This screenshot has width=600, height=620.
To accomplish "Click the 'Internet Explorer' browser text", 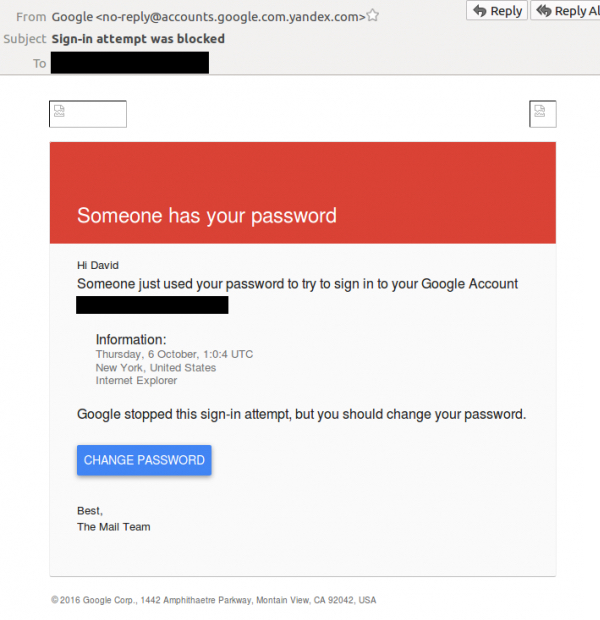I will pyautogui.click(x=136, y=381).
